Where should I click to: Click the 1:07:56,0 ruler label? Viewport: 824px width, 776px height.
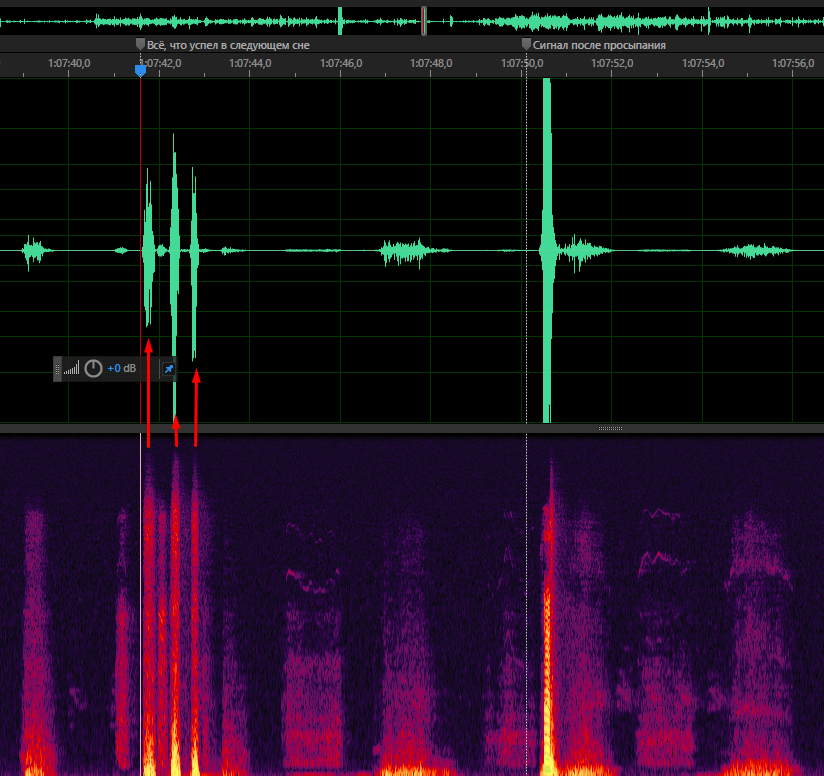[x=793, y=64]
